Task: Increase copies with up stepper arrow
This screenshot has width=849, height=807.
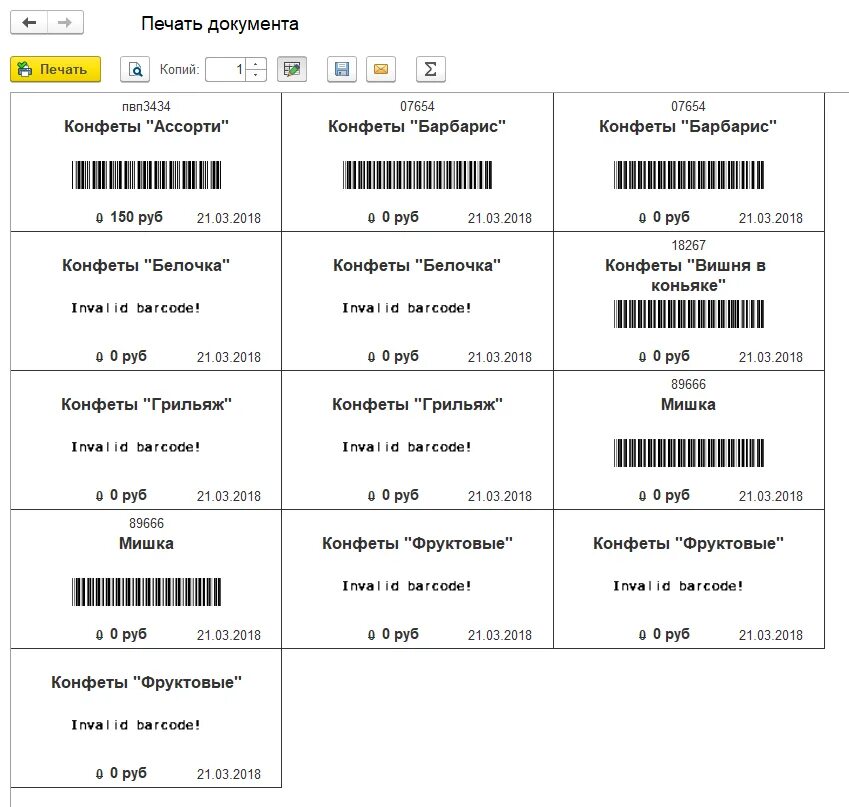Action: click(x=256, y=63)
